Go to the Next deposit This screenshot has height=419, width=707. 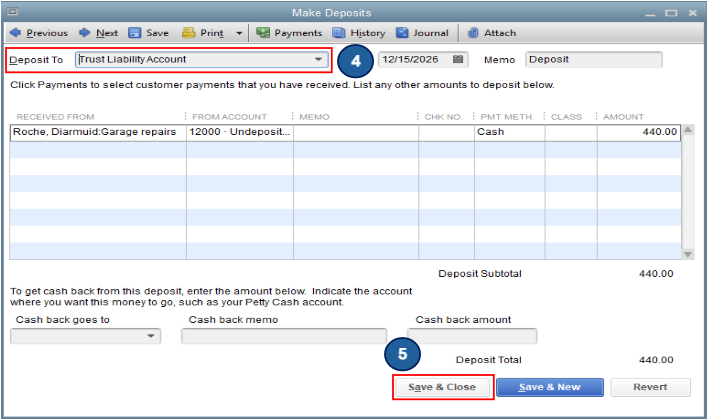98,33
